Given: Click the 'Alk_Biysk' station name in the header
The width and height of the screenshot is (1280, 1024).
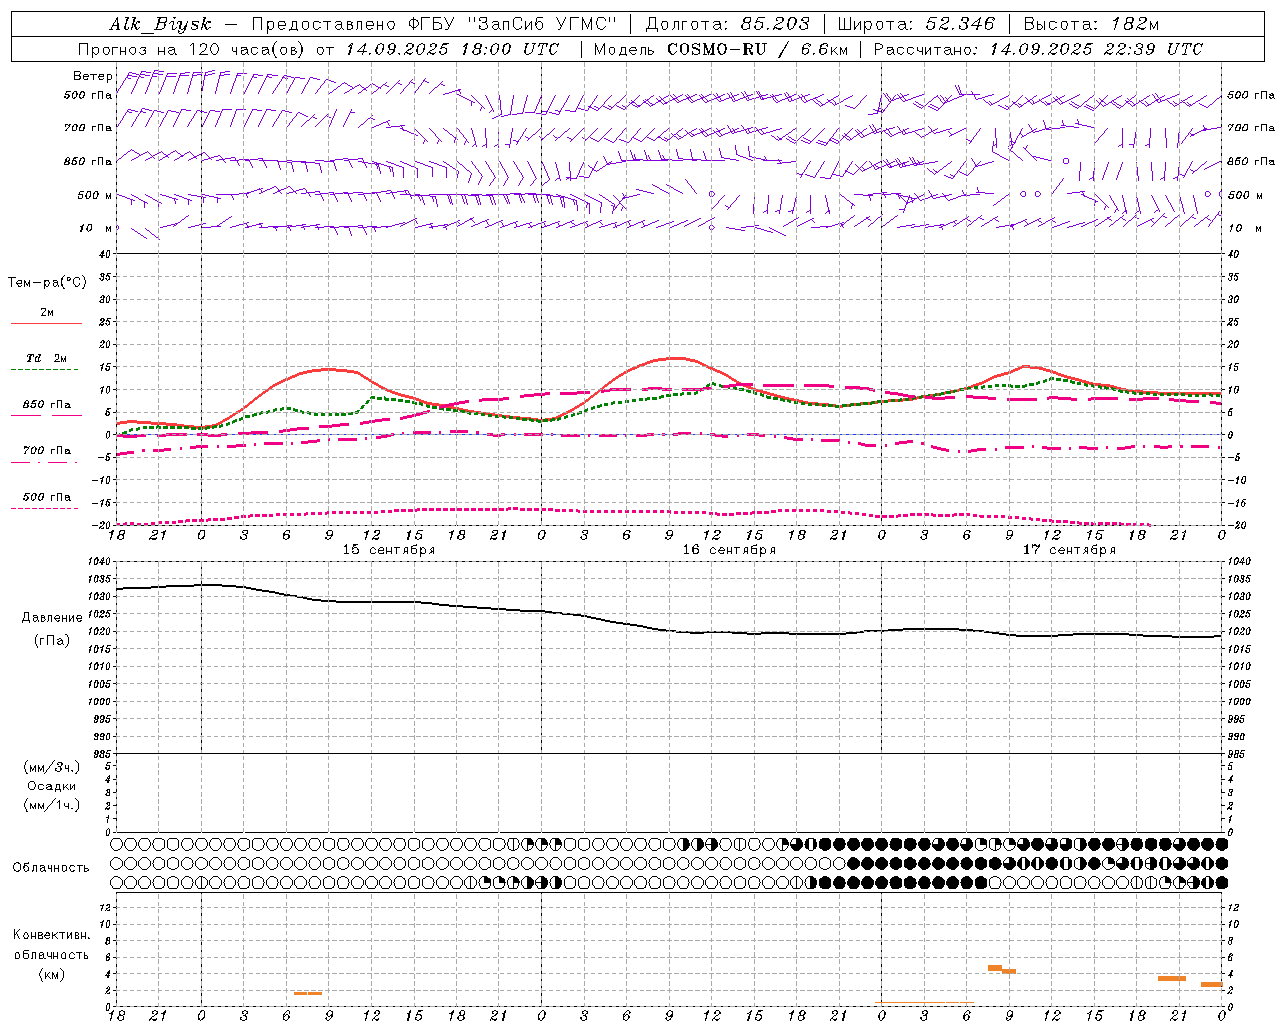Looking at the screenshot, I should coord(160,24).
